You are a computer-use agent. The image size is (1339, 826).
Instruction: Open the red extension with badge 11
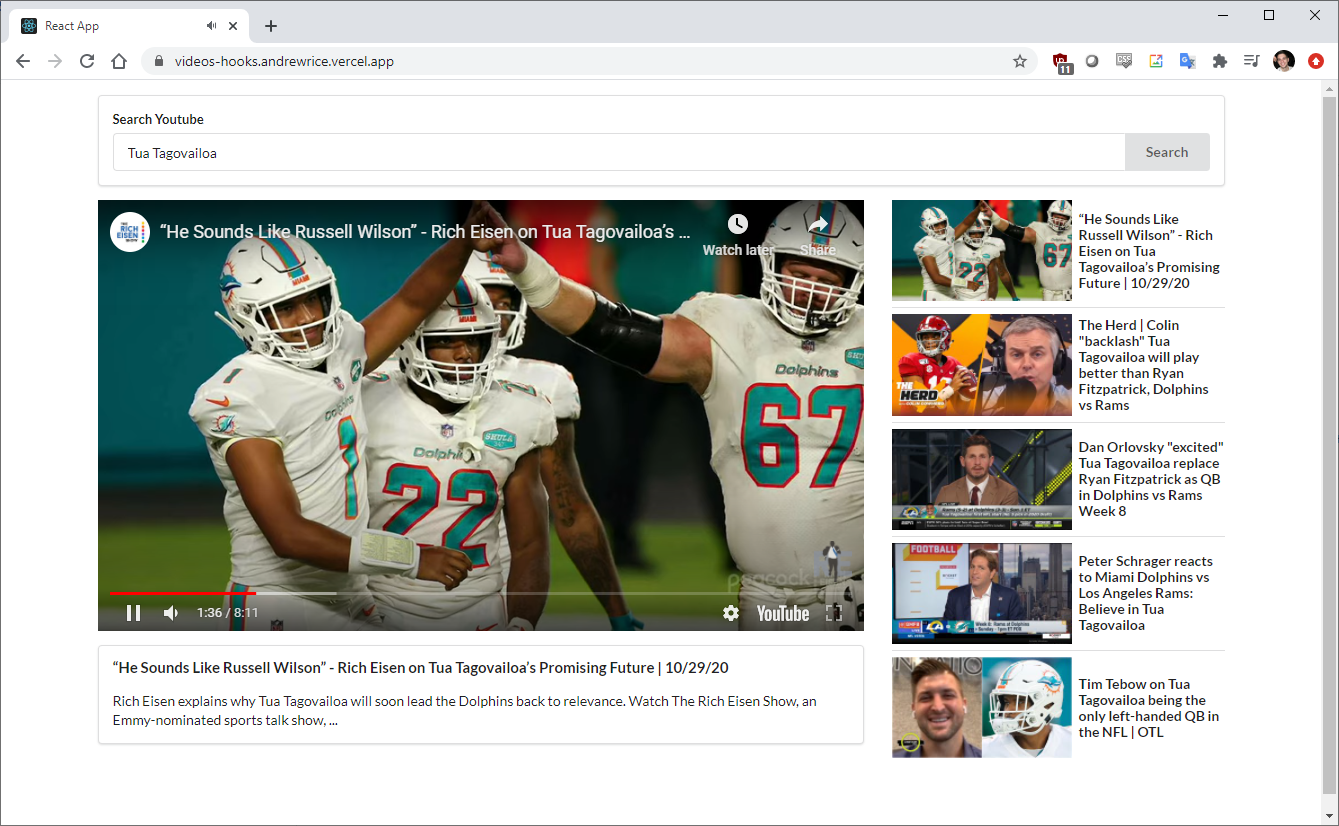coord(1062,62)
